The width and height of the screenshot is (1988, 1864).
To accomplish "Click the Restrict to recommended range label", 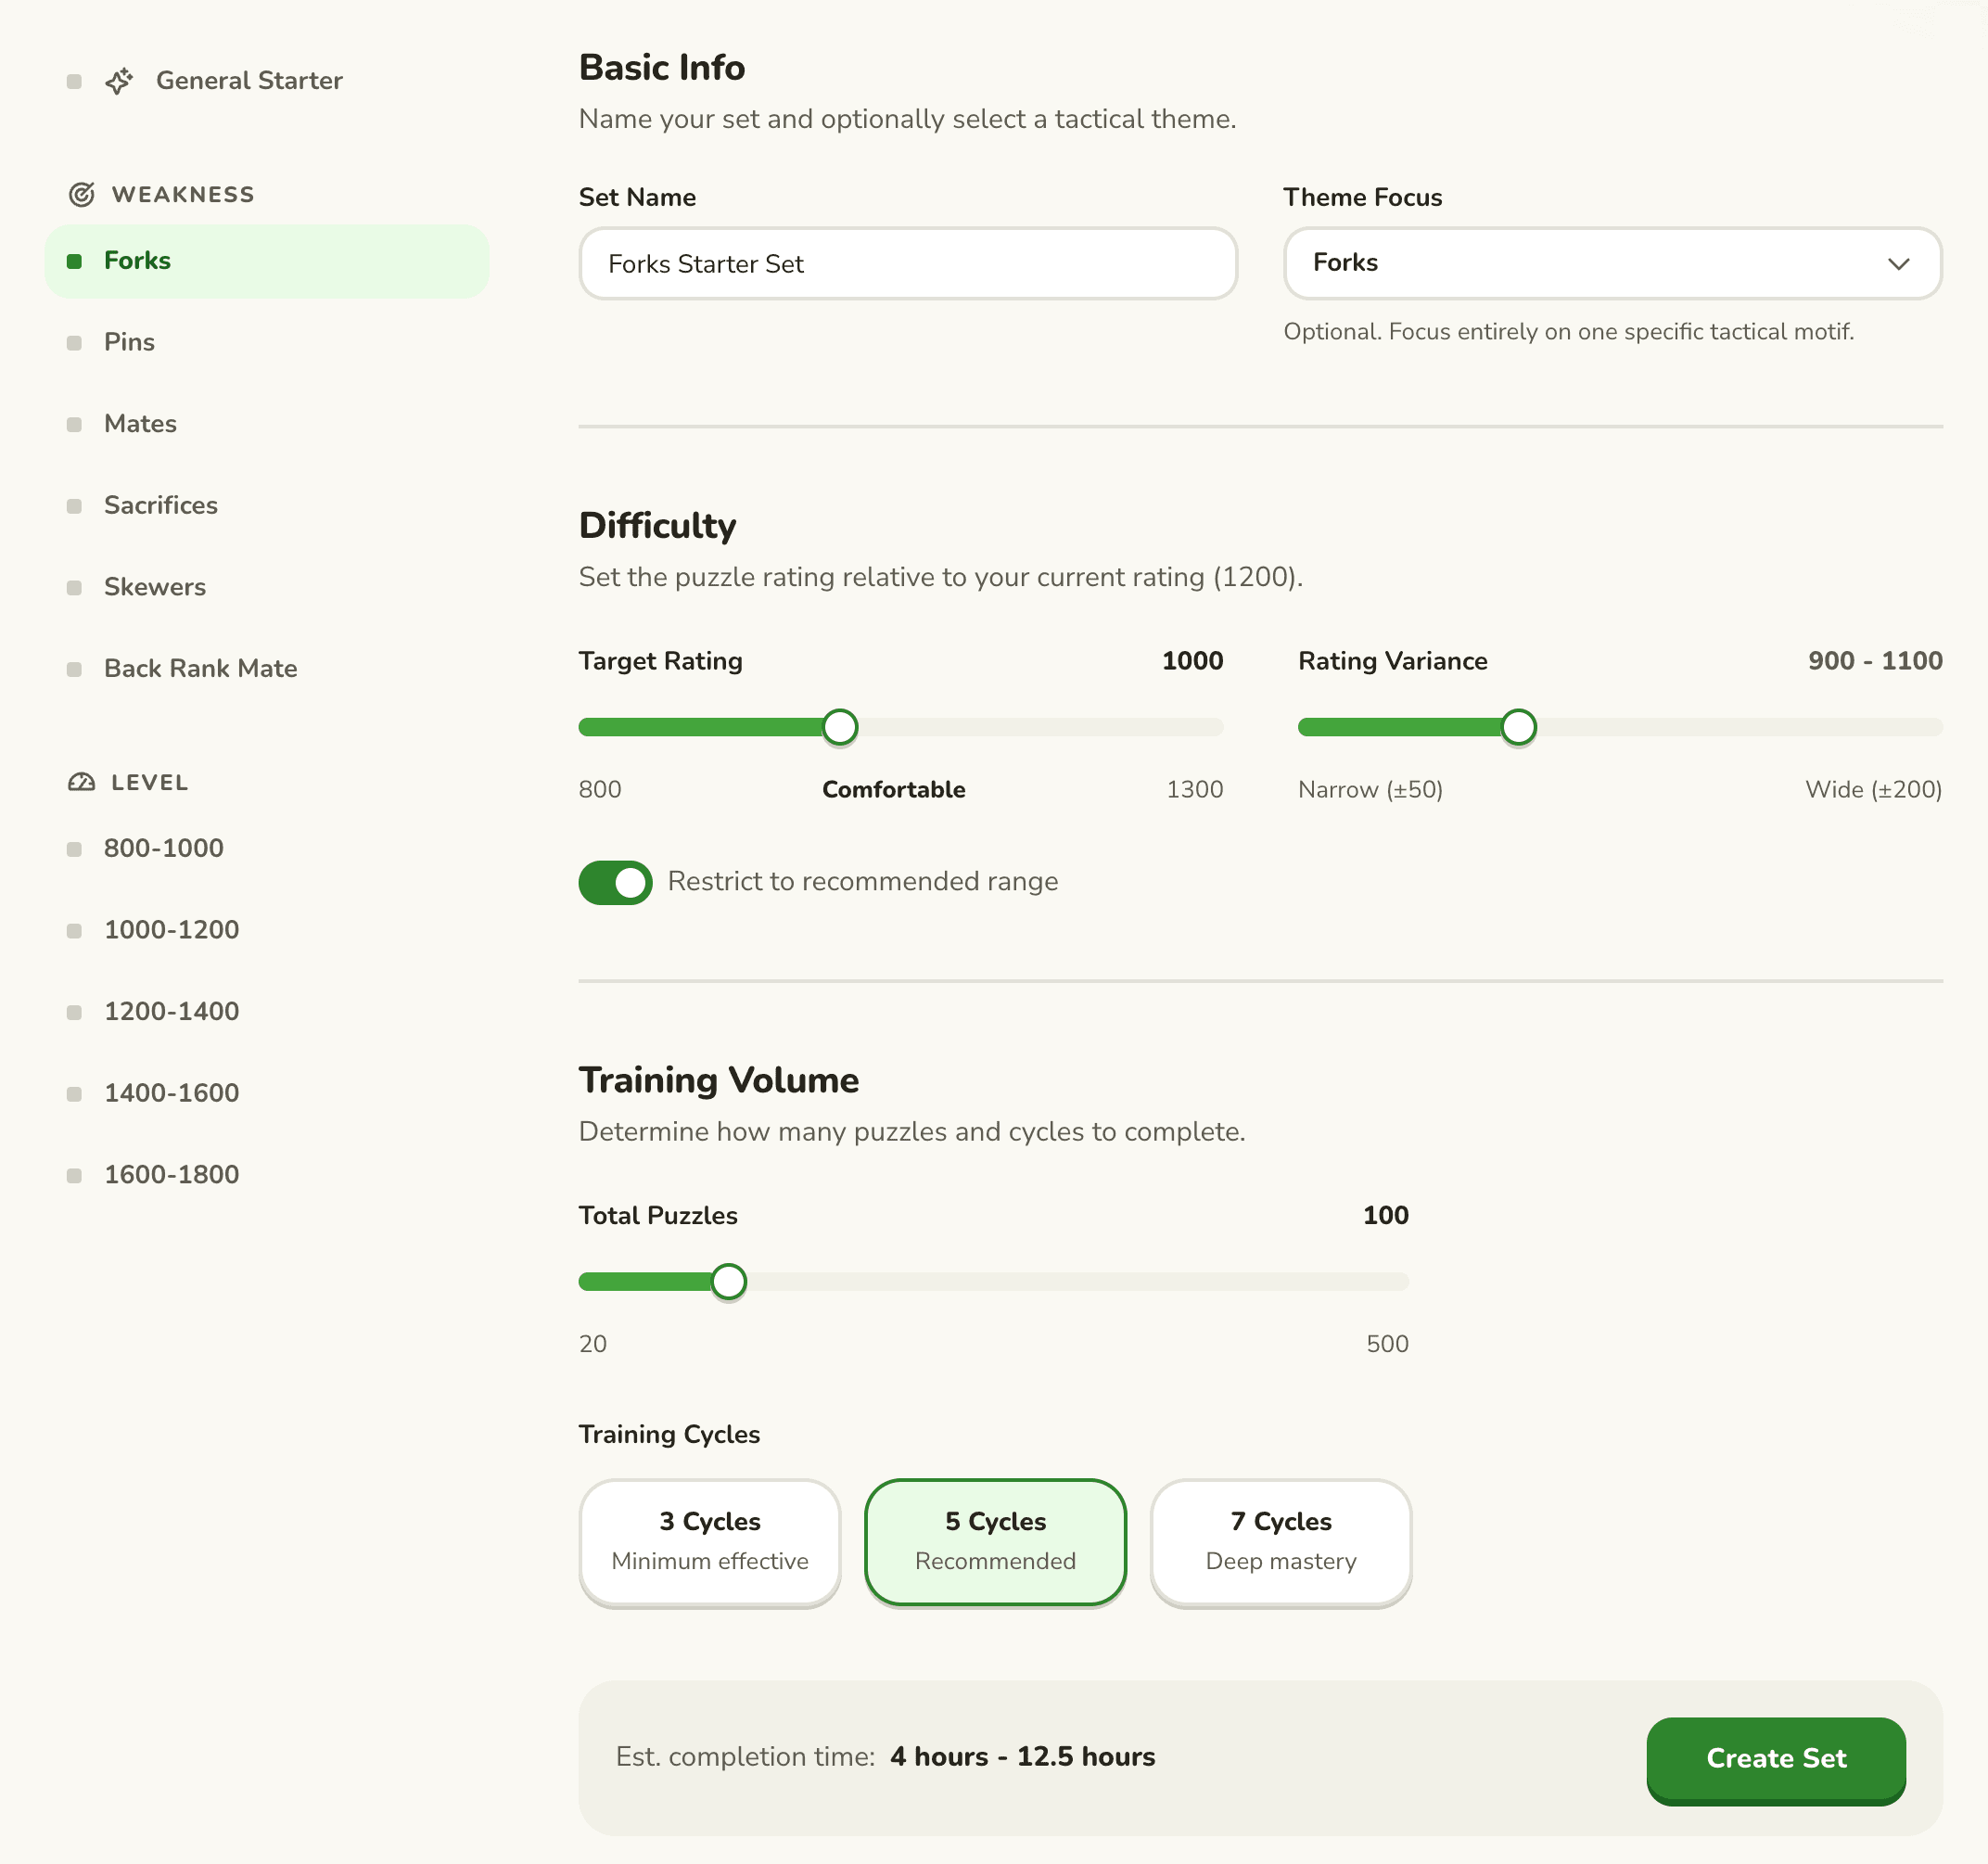I will pos(862,882).
